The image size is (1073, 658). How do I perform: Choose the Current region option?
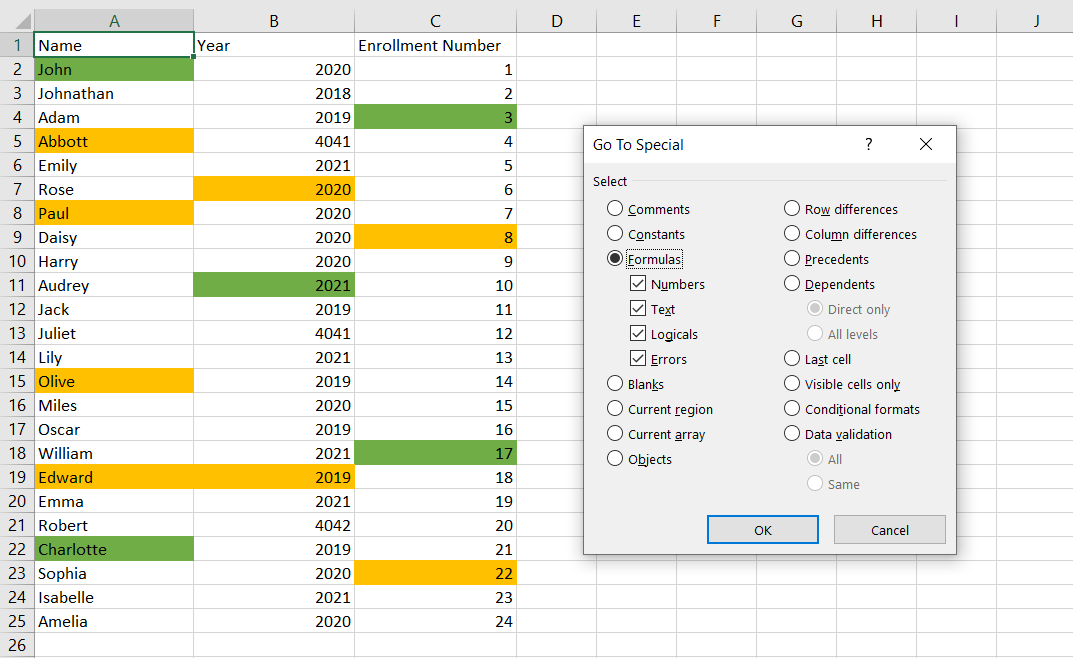click(660, 409)
